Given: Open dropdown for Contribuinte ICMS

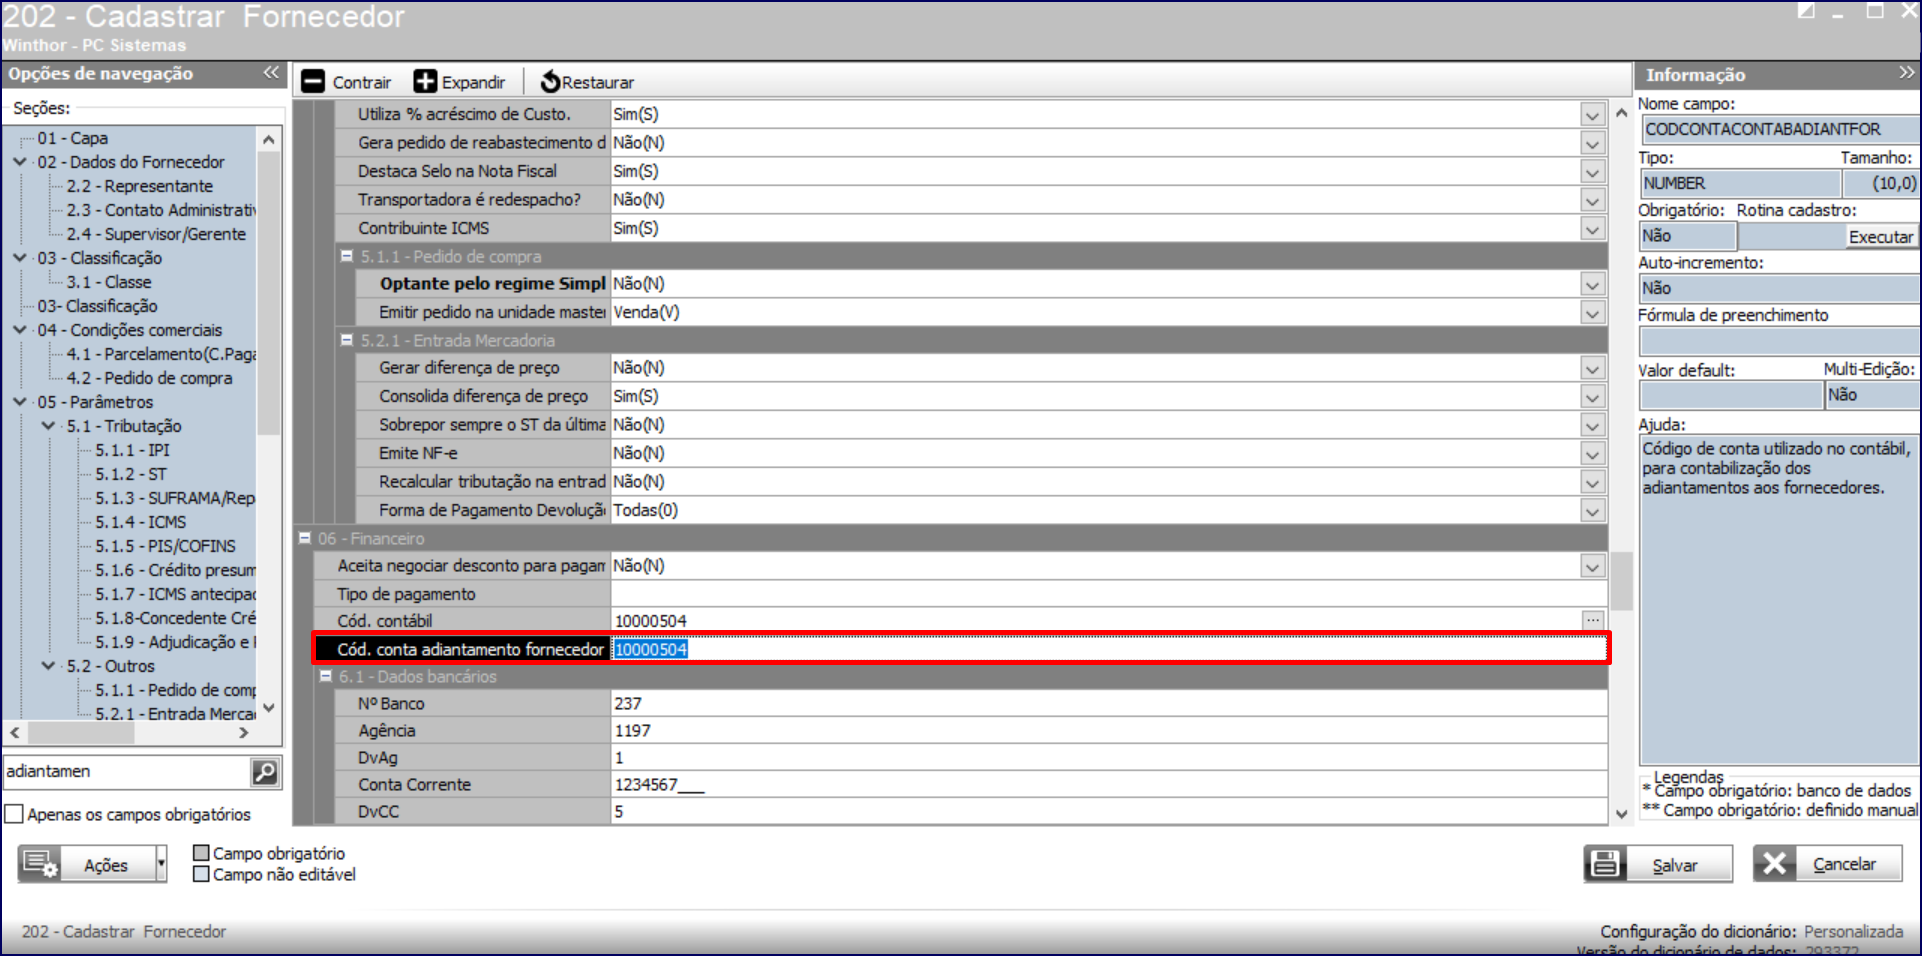Looking at the screenshot, I should [1593, 229].
